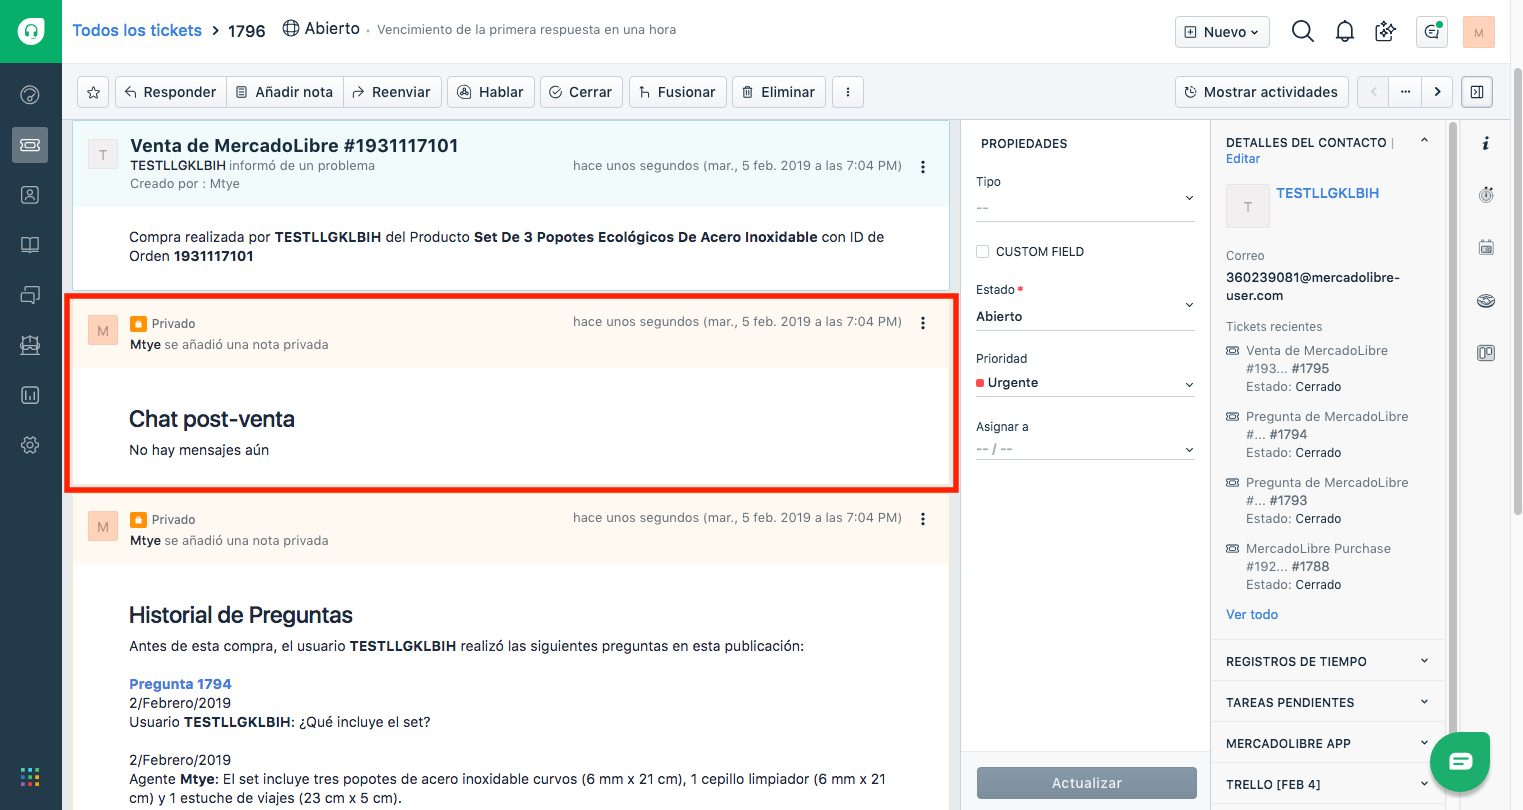The width and height of the screenshot is (1523, 810).
Task: Open the Contacts icon in sidebar
Action: tap(30, 195)
